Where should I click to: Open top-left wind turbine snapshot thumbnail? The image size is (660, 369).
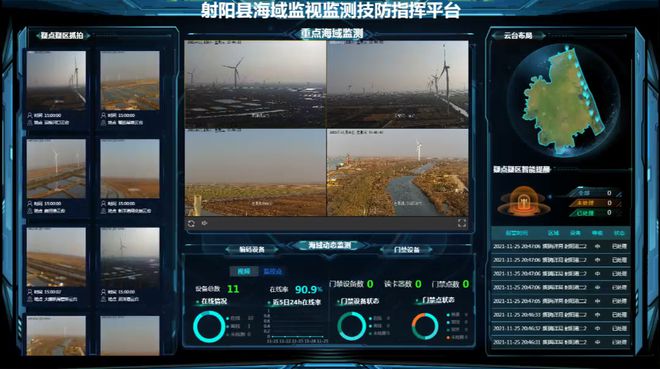(x=56, y=80)
